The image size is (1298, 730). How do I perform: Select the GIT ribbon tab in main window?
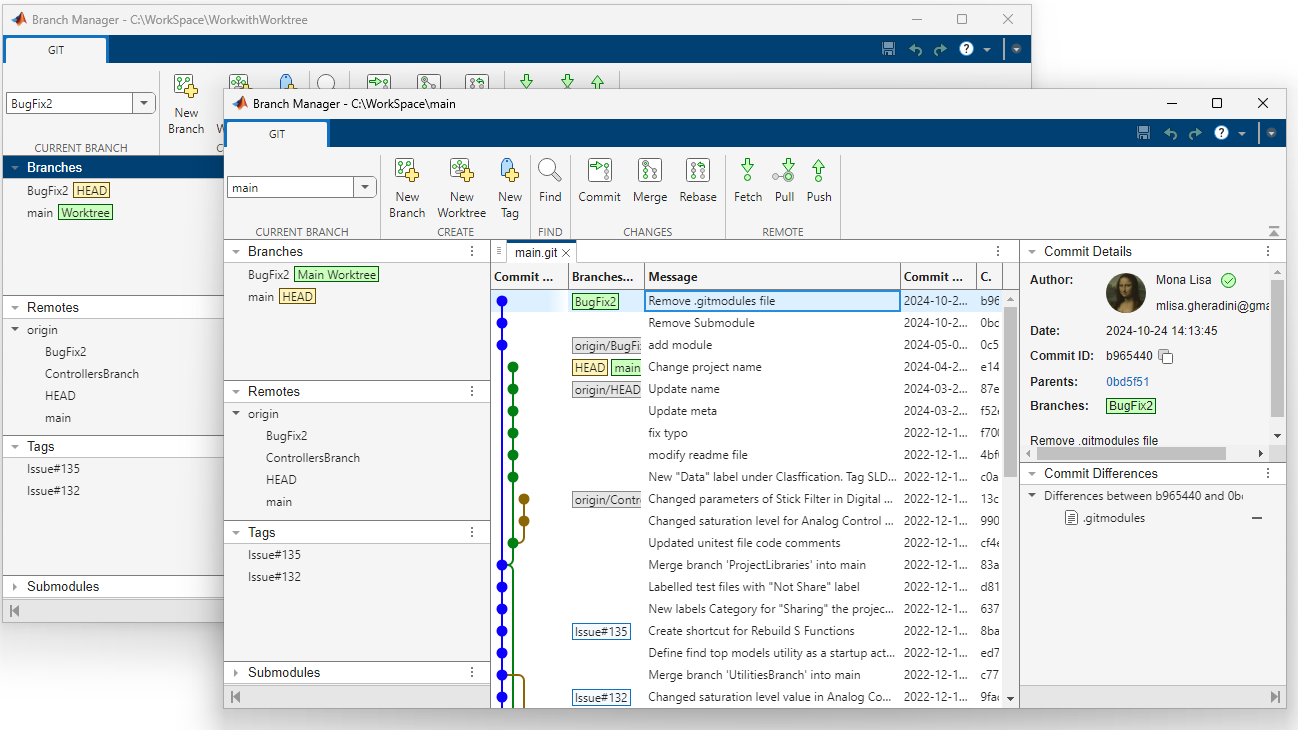[x=277, y=135]
